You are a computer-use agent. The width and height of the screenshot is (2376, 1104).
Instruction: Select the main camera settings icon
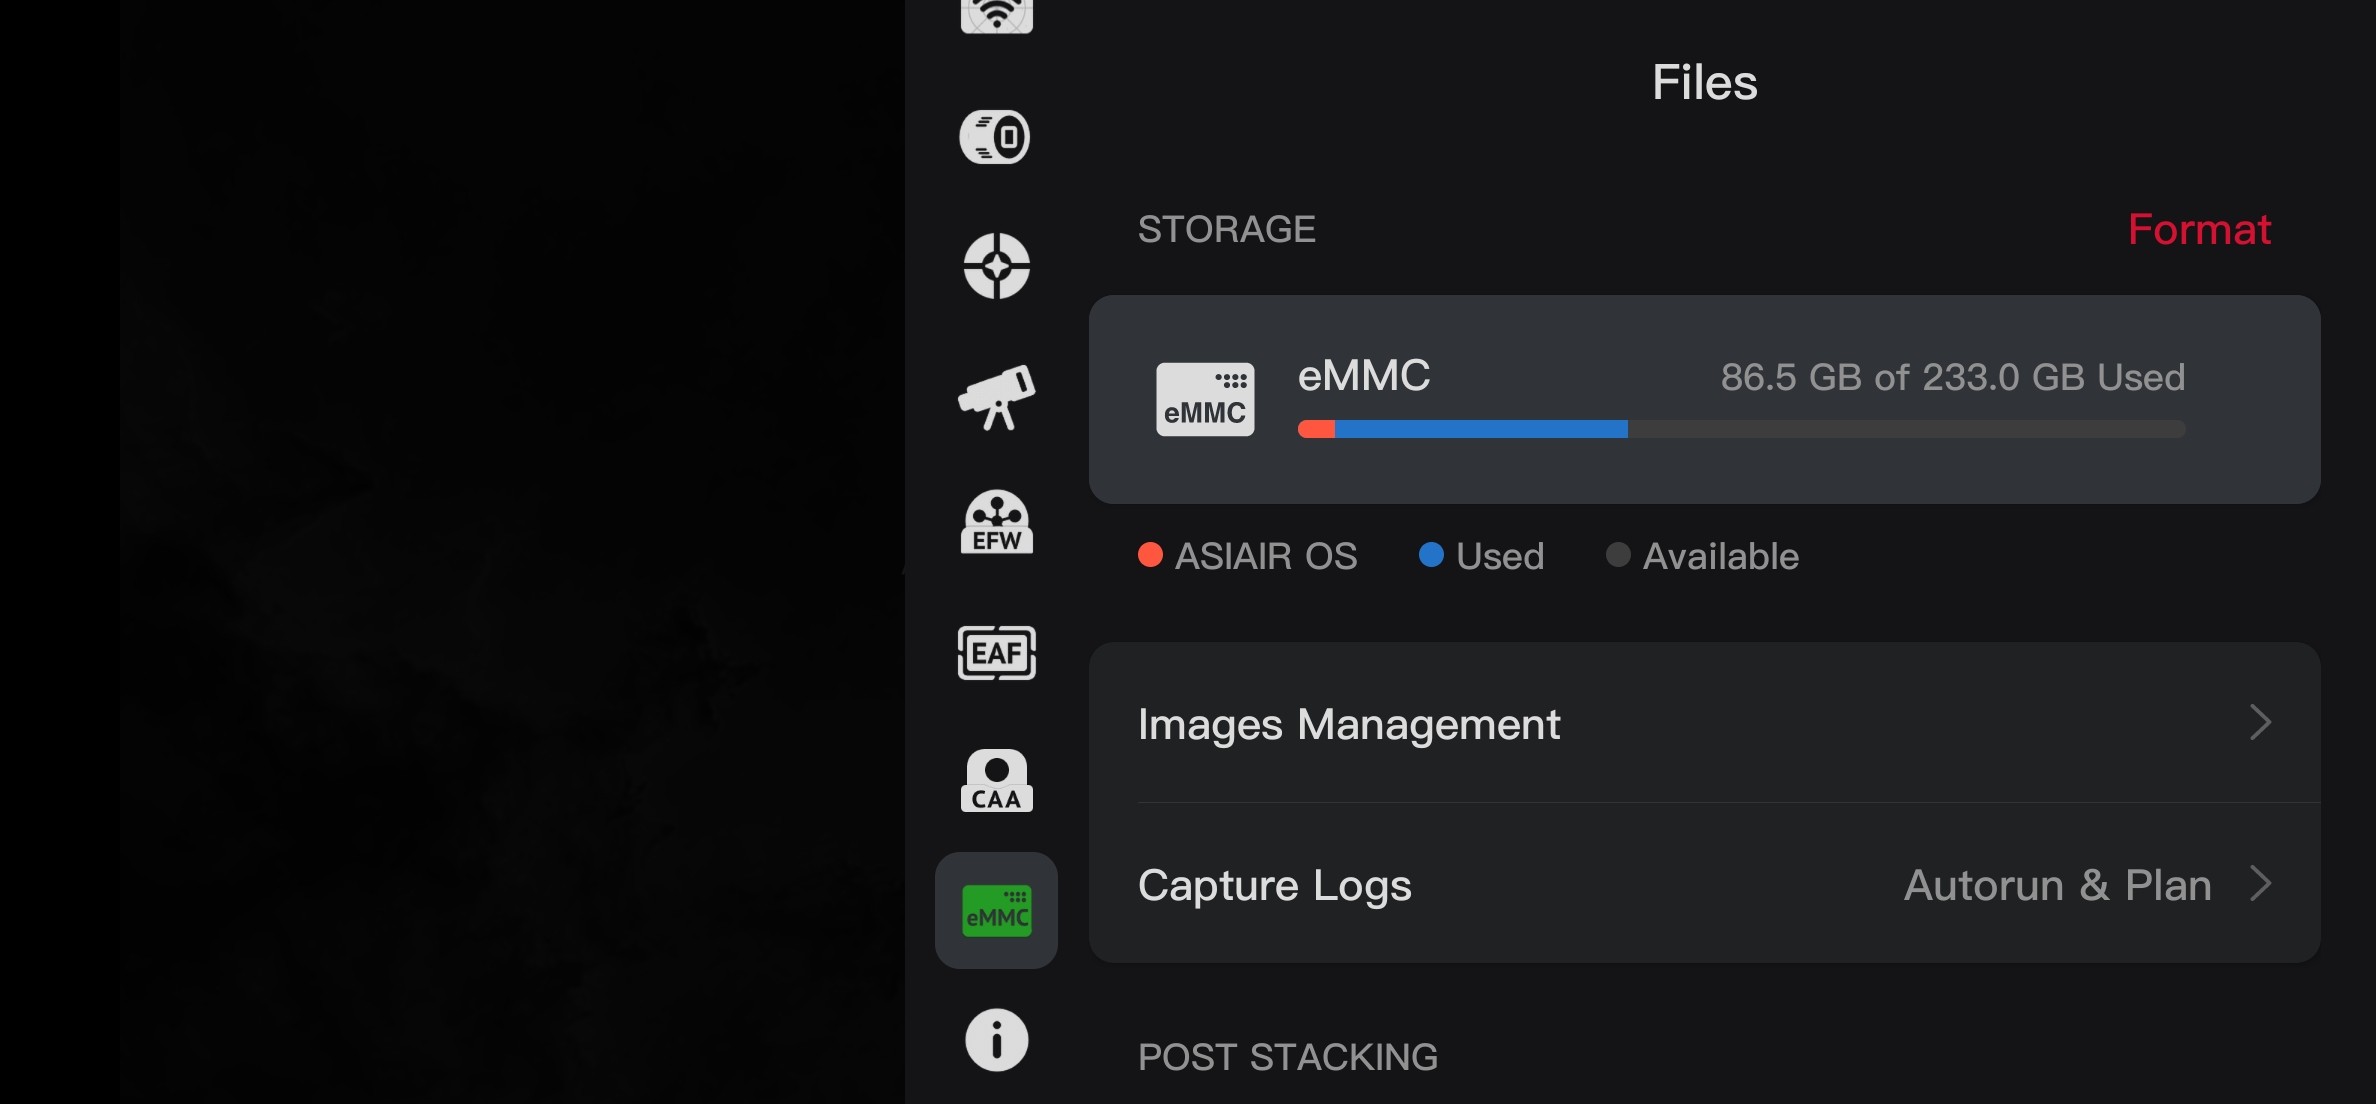(x=996, y=137)
